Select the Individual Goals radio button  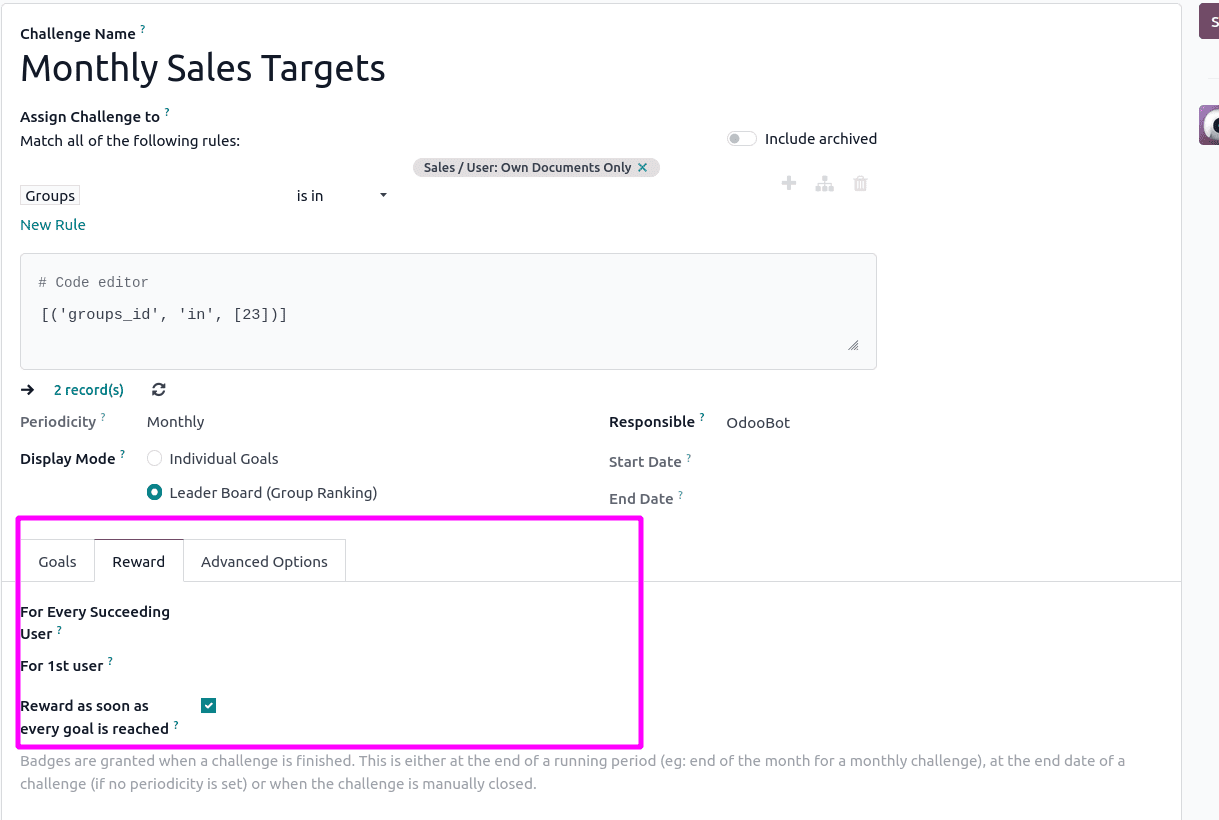[x=154, y=458]
